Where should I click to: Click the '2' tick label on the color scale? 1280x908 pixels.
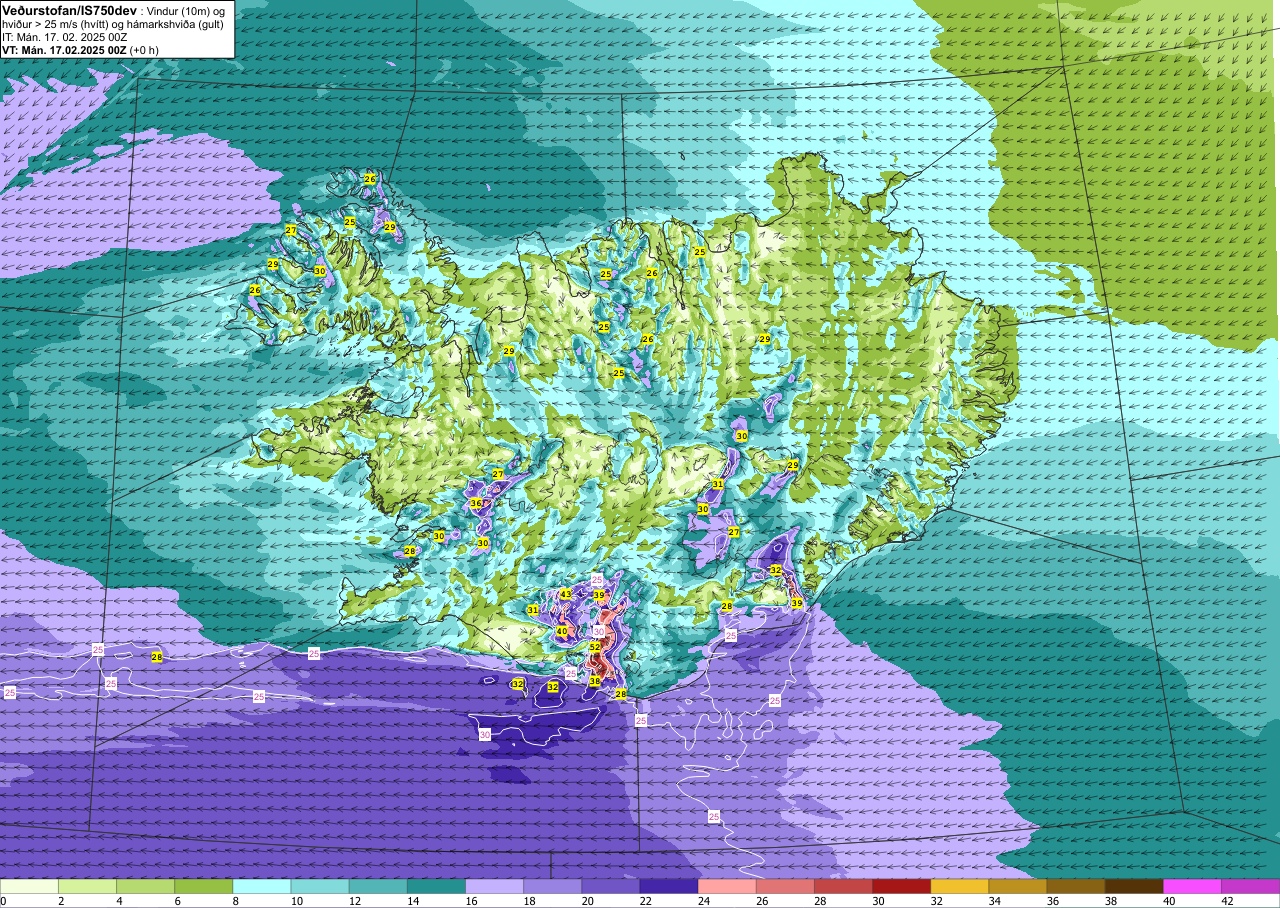59,901
